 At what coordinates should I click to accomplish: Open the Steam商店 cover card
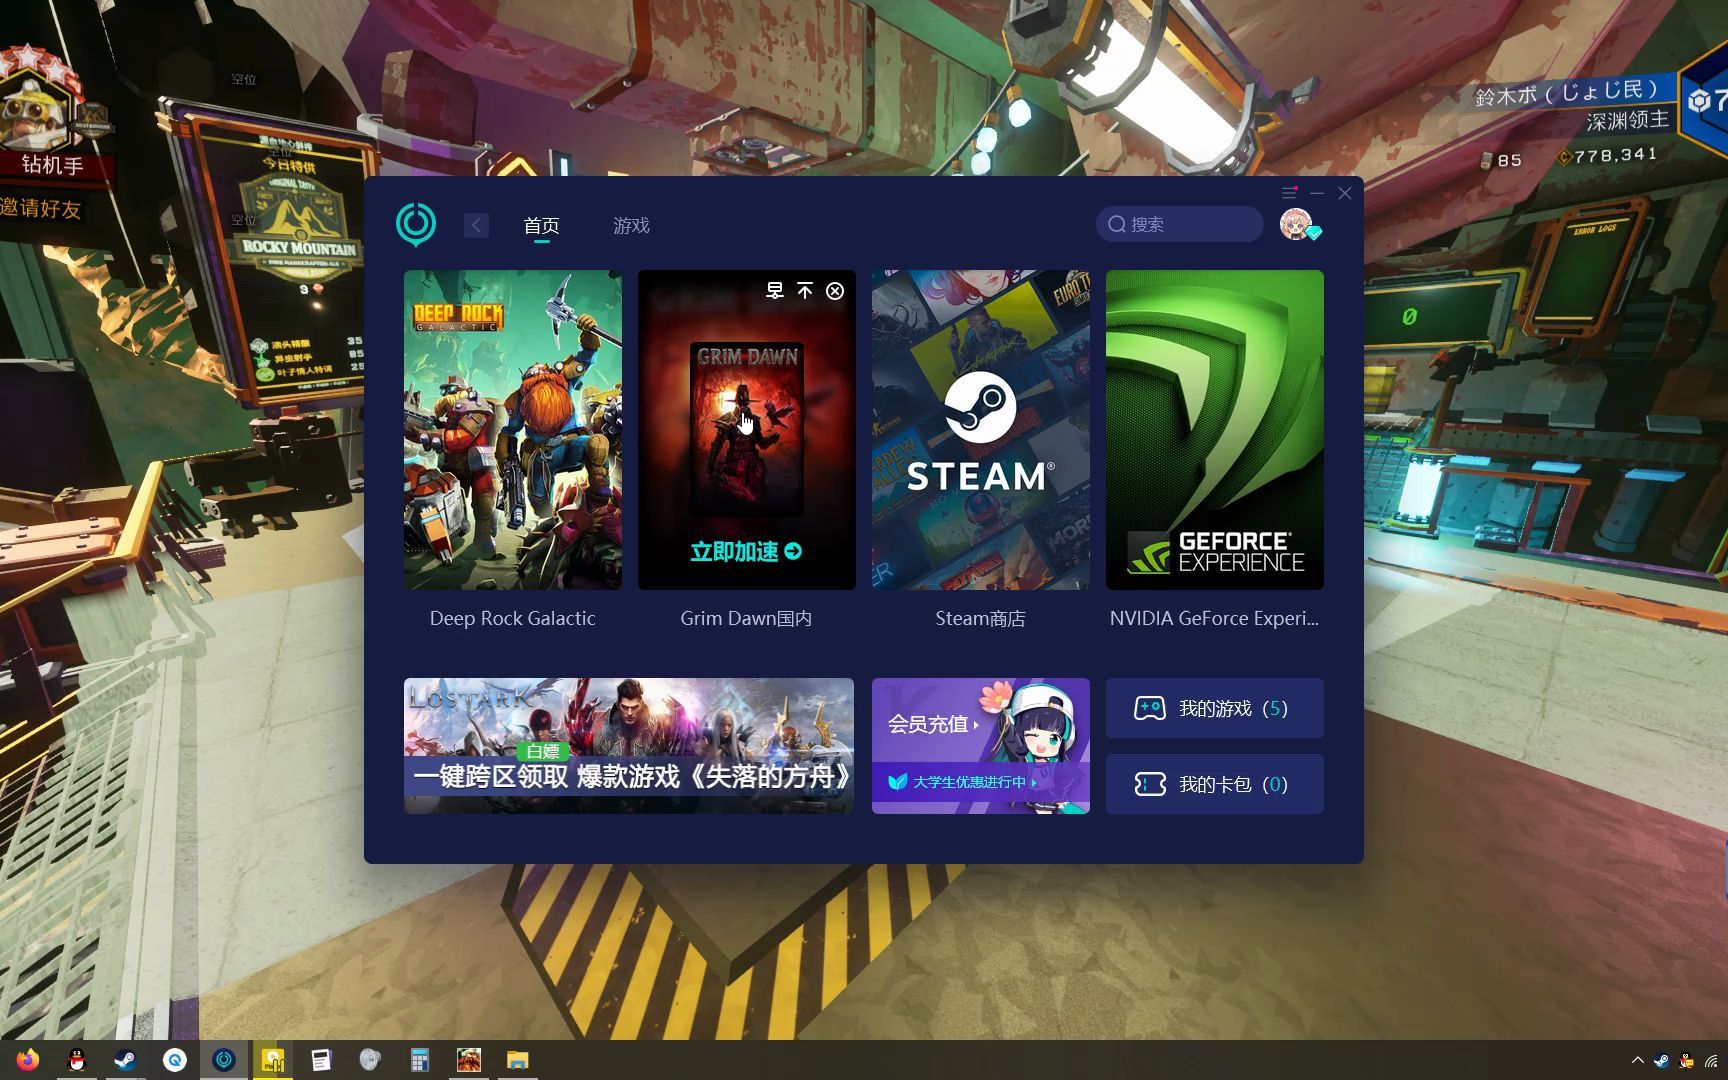pos(981,430)
